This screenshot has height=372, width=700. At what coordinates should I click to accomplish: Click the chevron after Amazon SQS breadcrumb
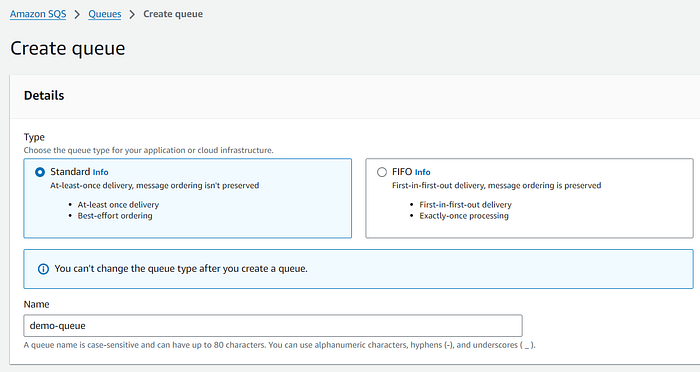(77, 14)
